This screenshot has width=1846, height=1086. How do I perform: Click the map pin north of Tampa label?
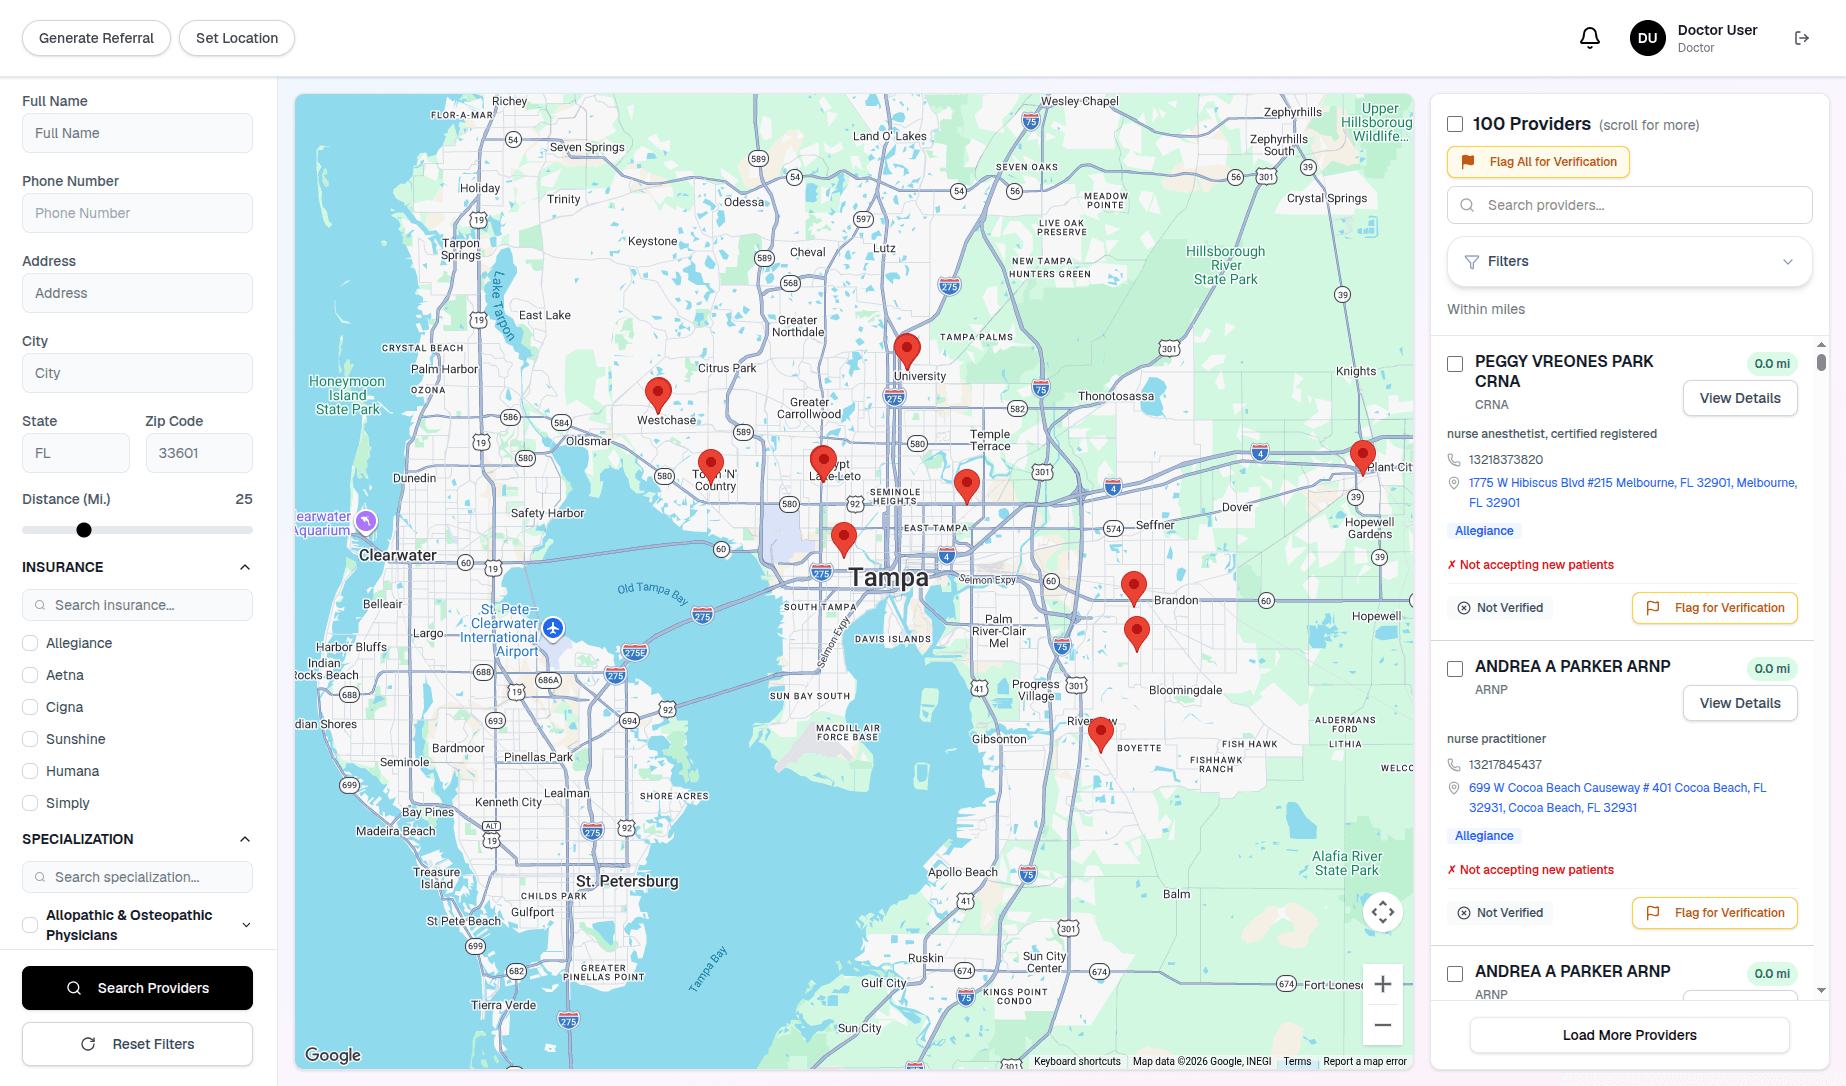[x=844, y=539]
